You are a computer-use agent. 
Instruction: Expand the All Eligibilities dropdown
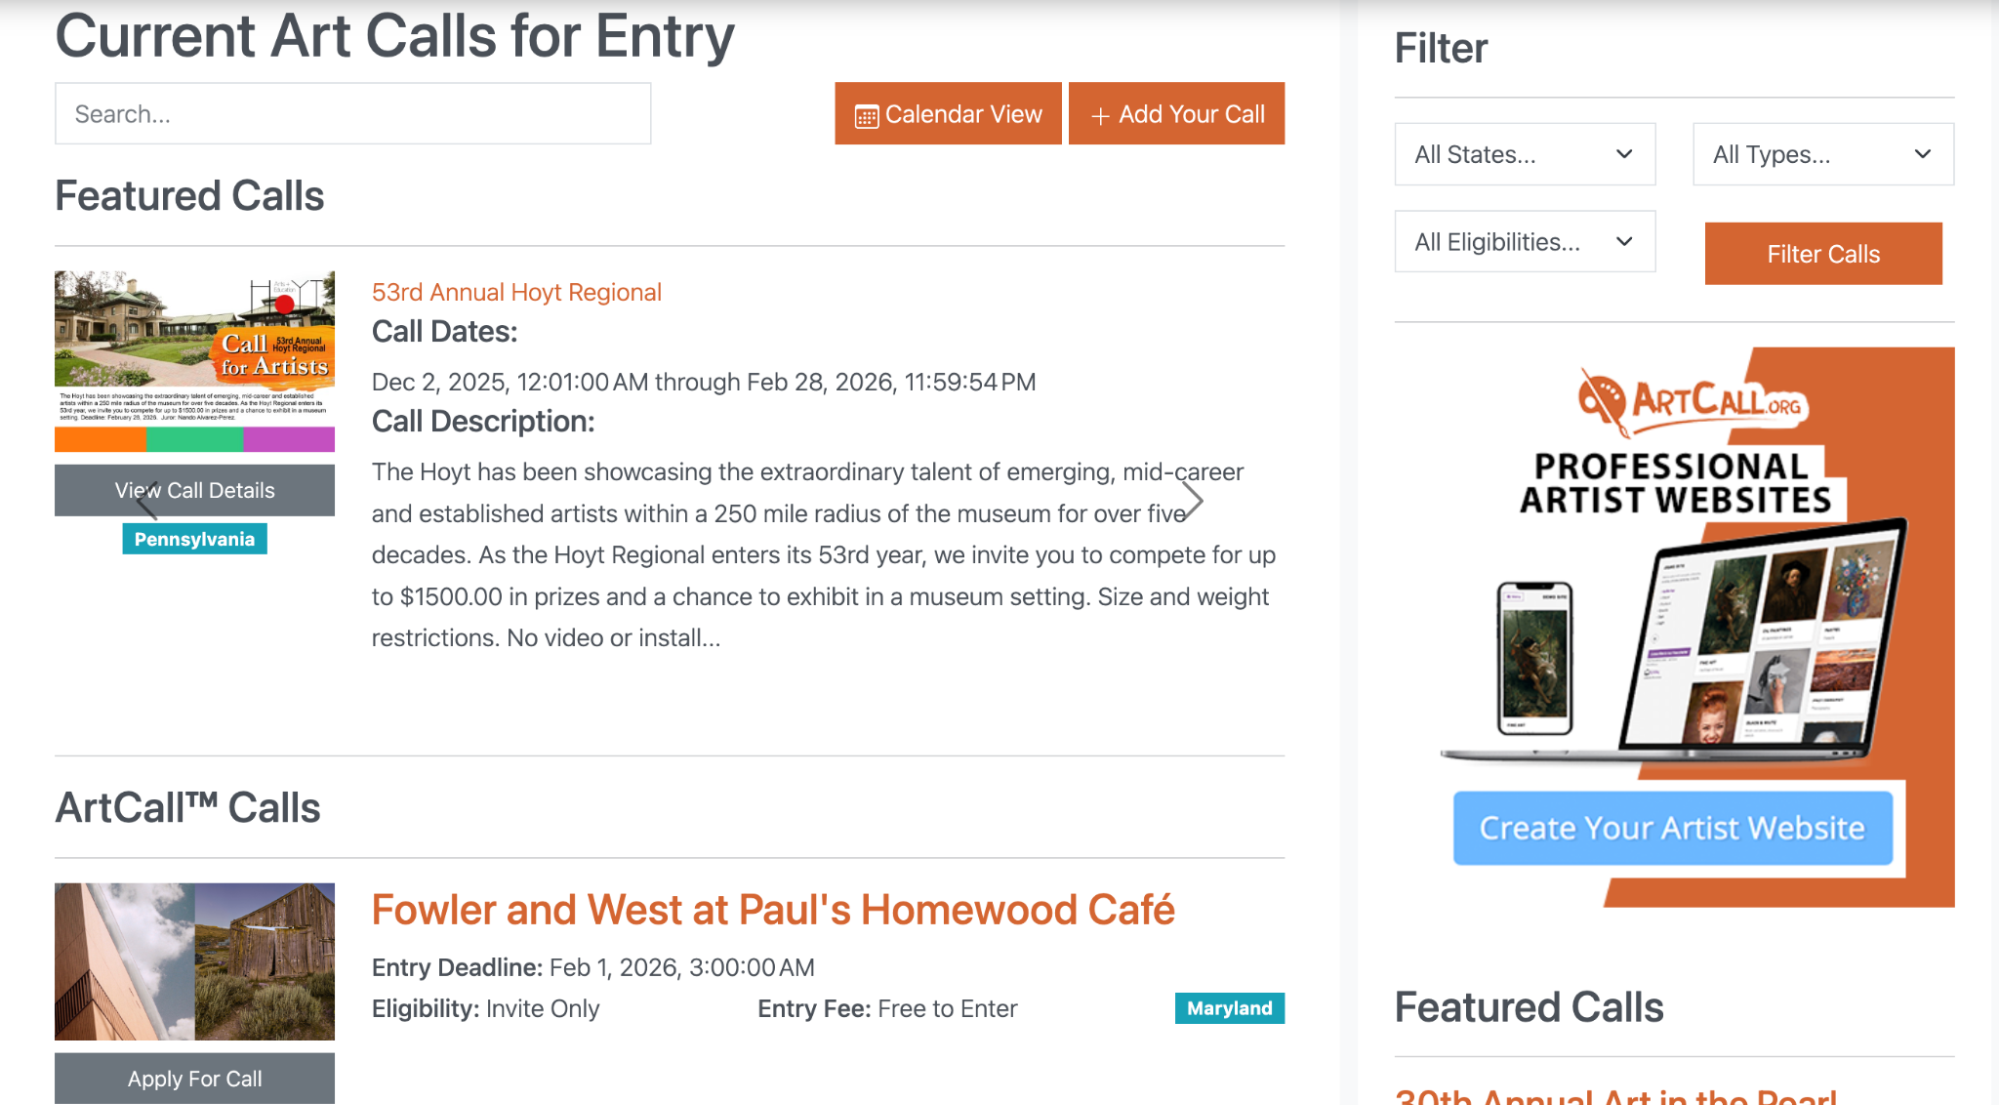point(1524,241)
